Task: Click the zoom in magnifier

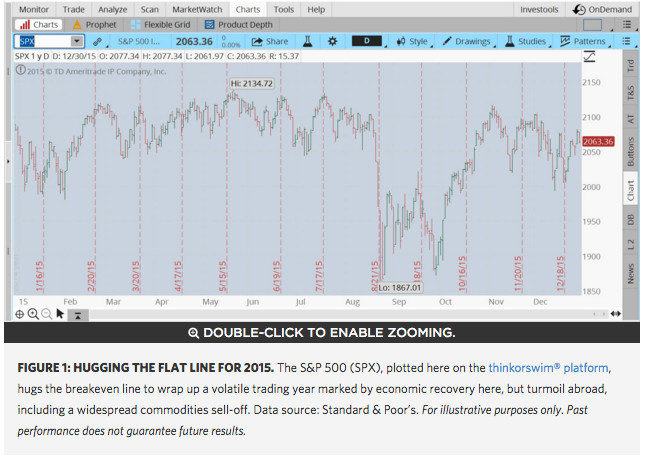Action: [33, 314]
